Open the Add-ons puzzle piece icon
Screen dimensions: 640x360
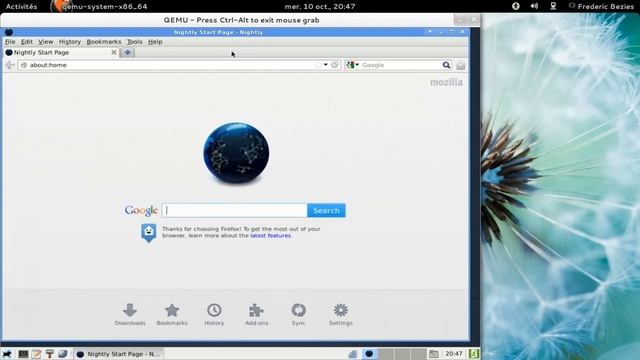tap(256, 310)
